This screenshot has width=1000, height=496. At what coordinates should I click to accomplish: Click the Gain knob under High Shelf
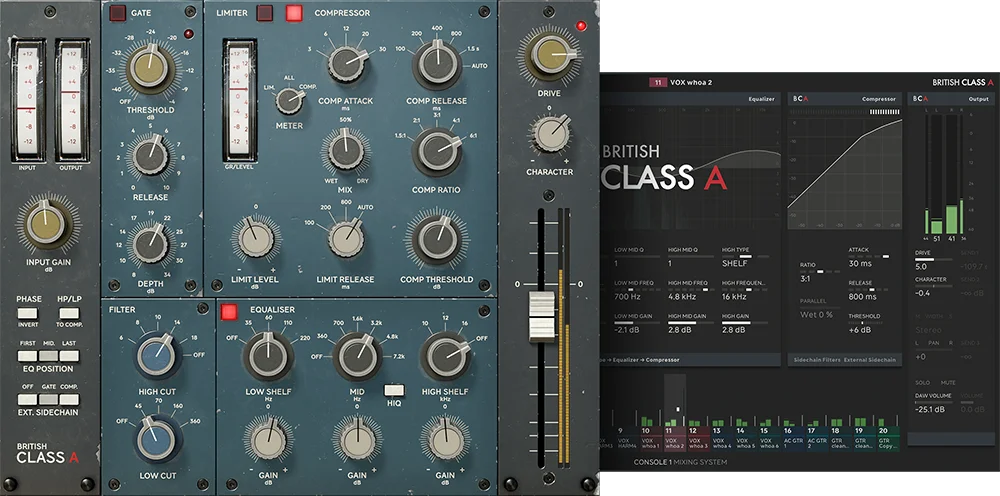point(445,440)
